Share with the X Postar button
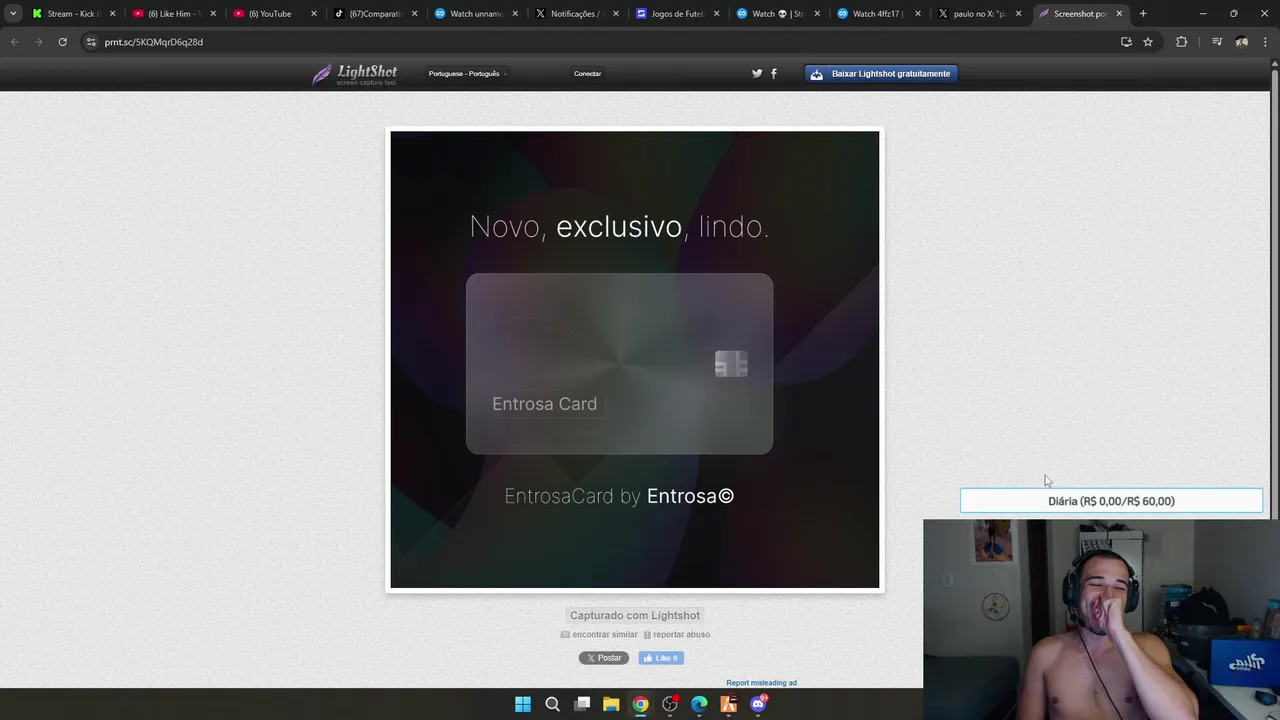 tap(604, 658)
